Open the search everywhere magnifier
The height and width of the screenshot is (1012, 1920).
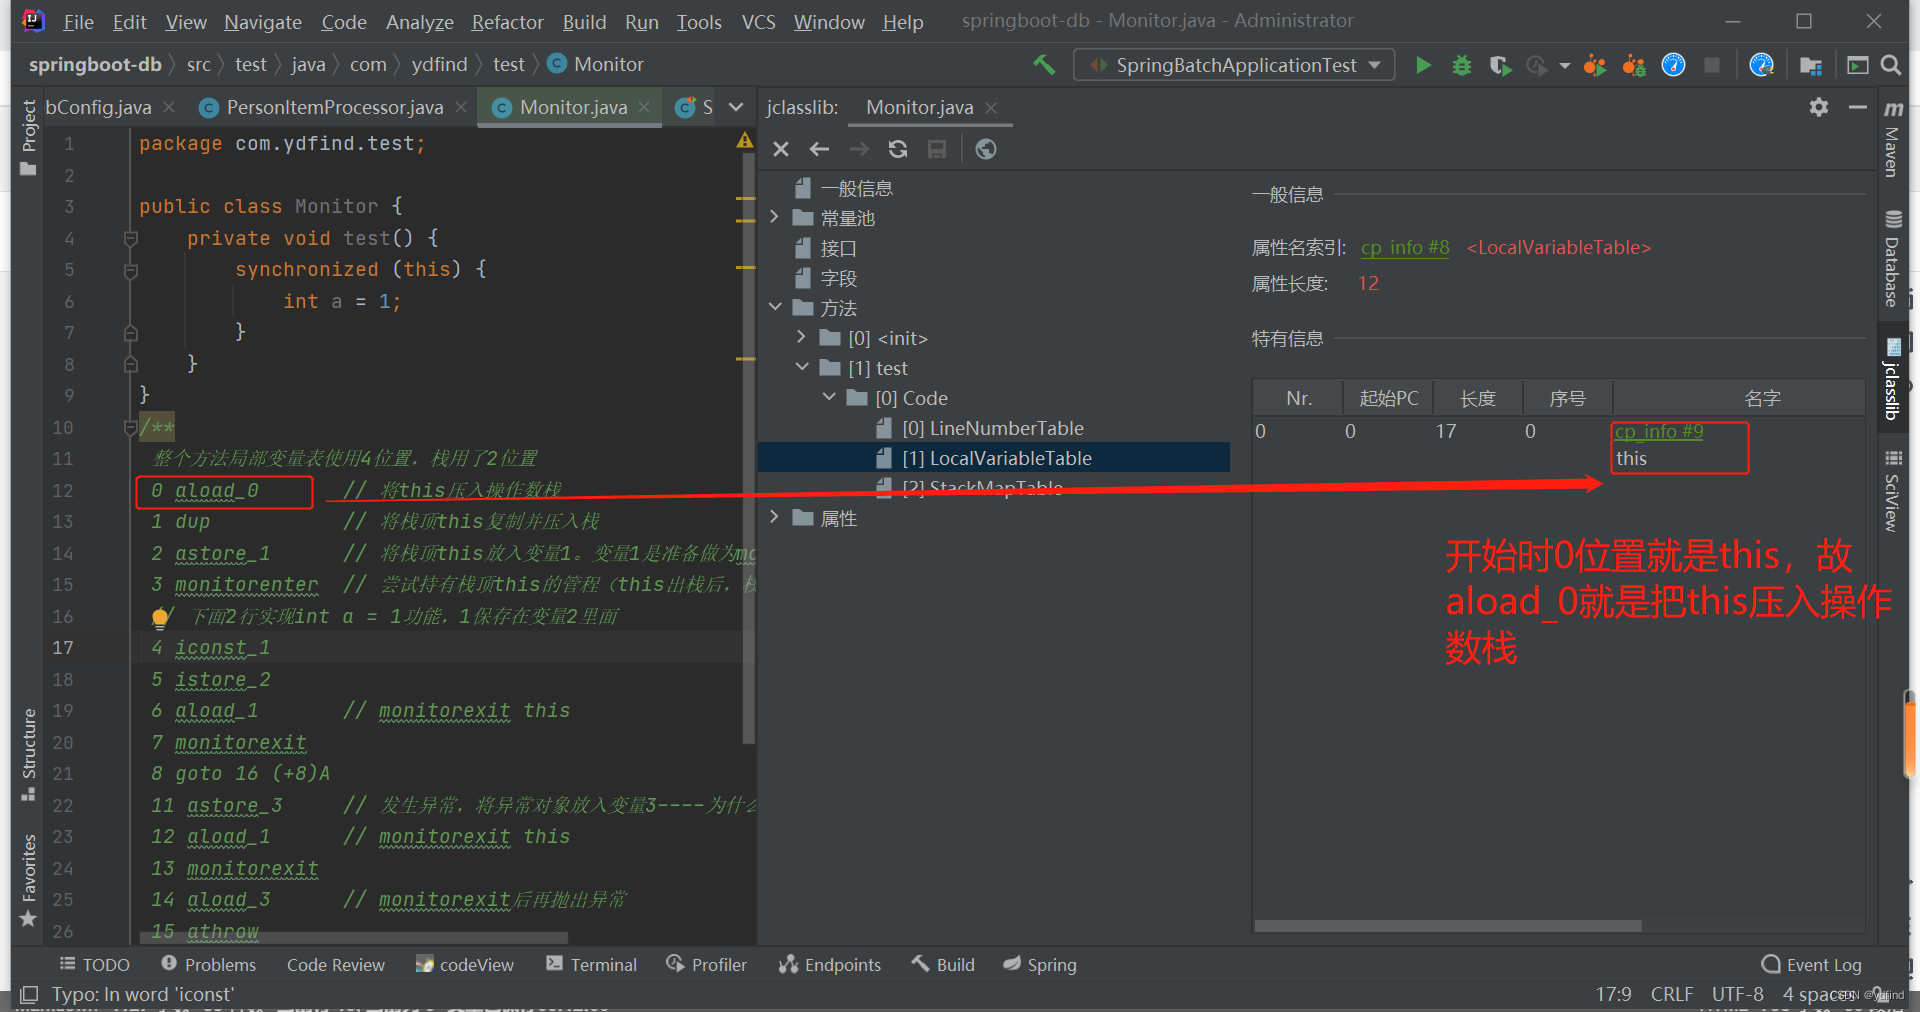[1890, 65]
